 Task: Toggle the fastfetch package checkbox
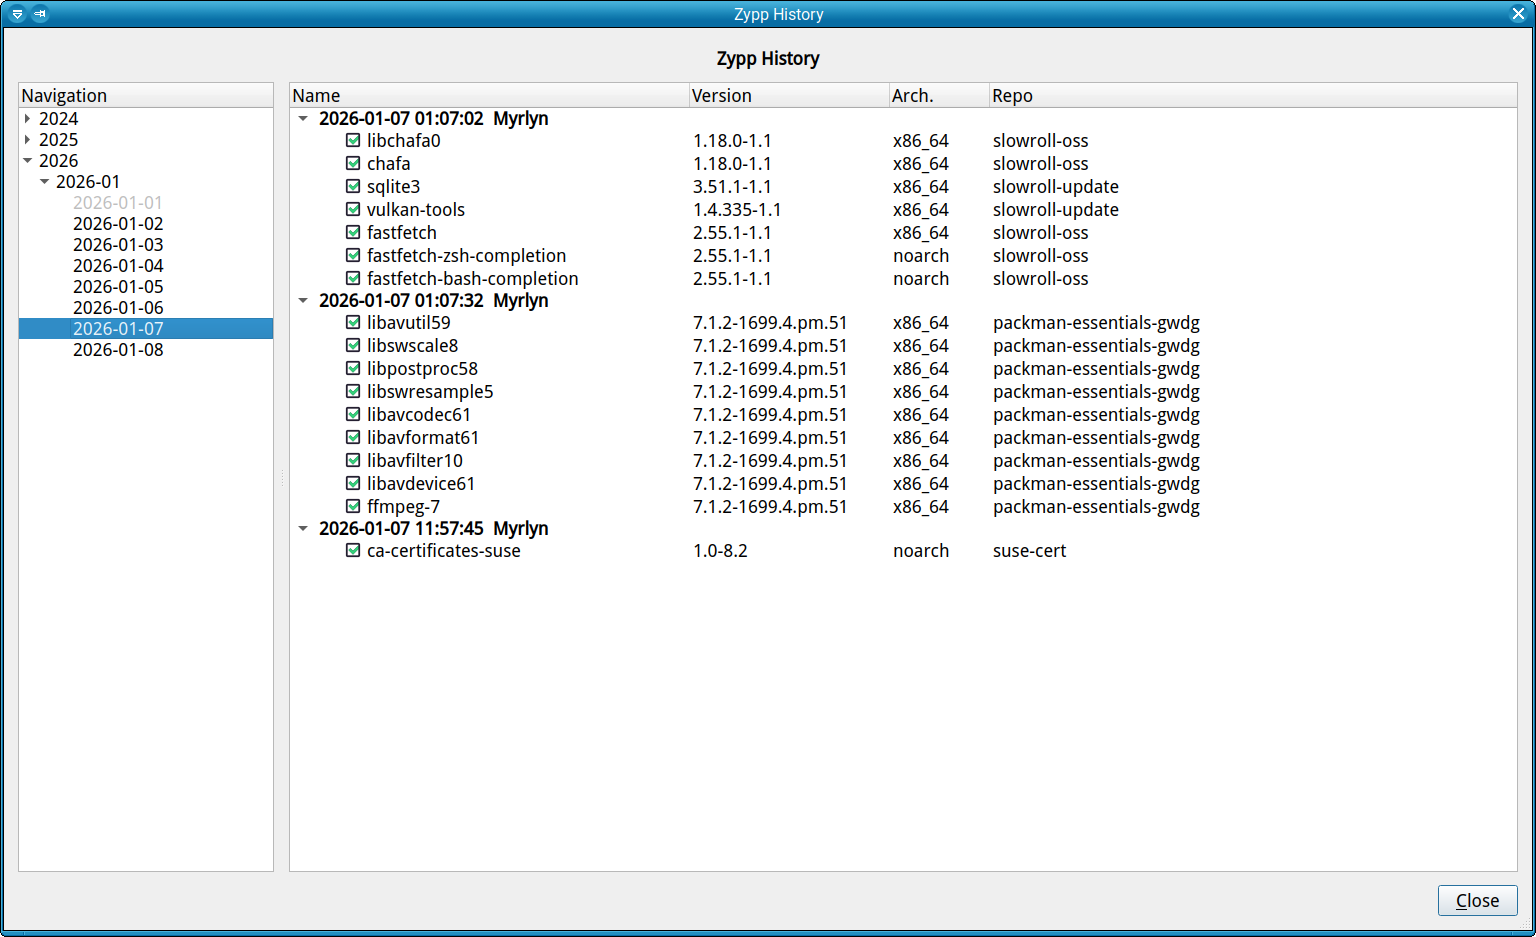tap(353, 233)
